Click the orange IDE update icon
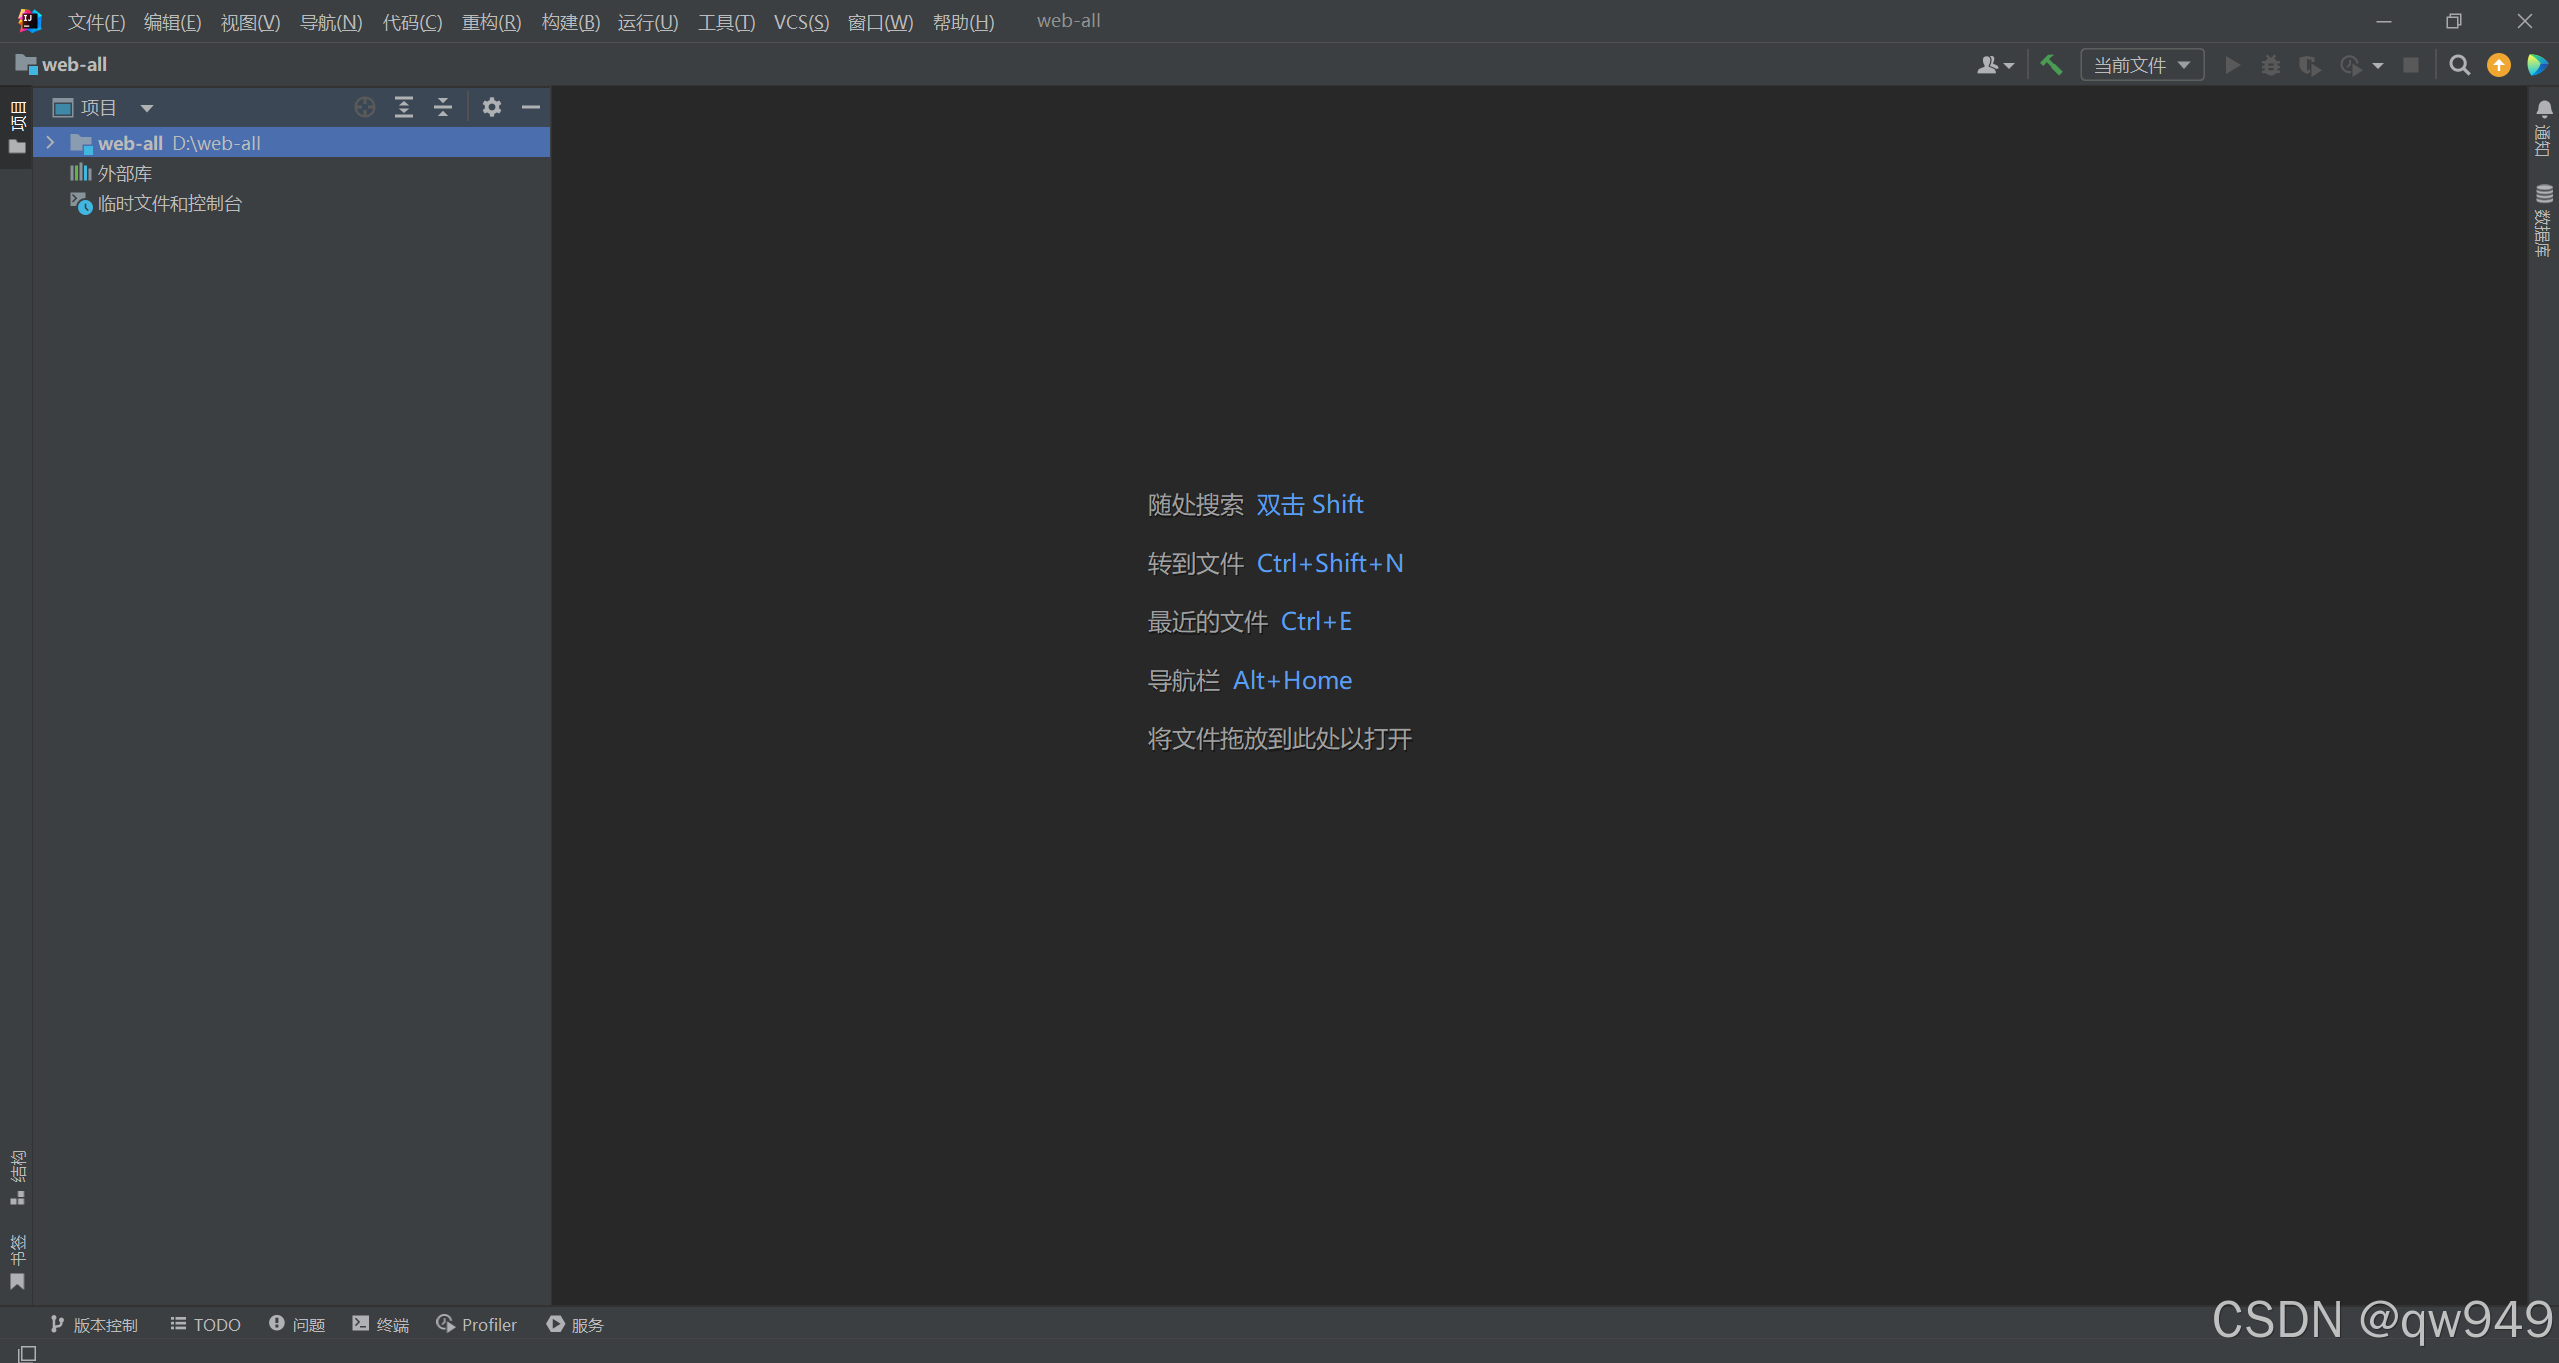The height and width of the screenshot is (1363, 2559). 2498,65
